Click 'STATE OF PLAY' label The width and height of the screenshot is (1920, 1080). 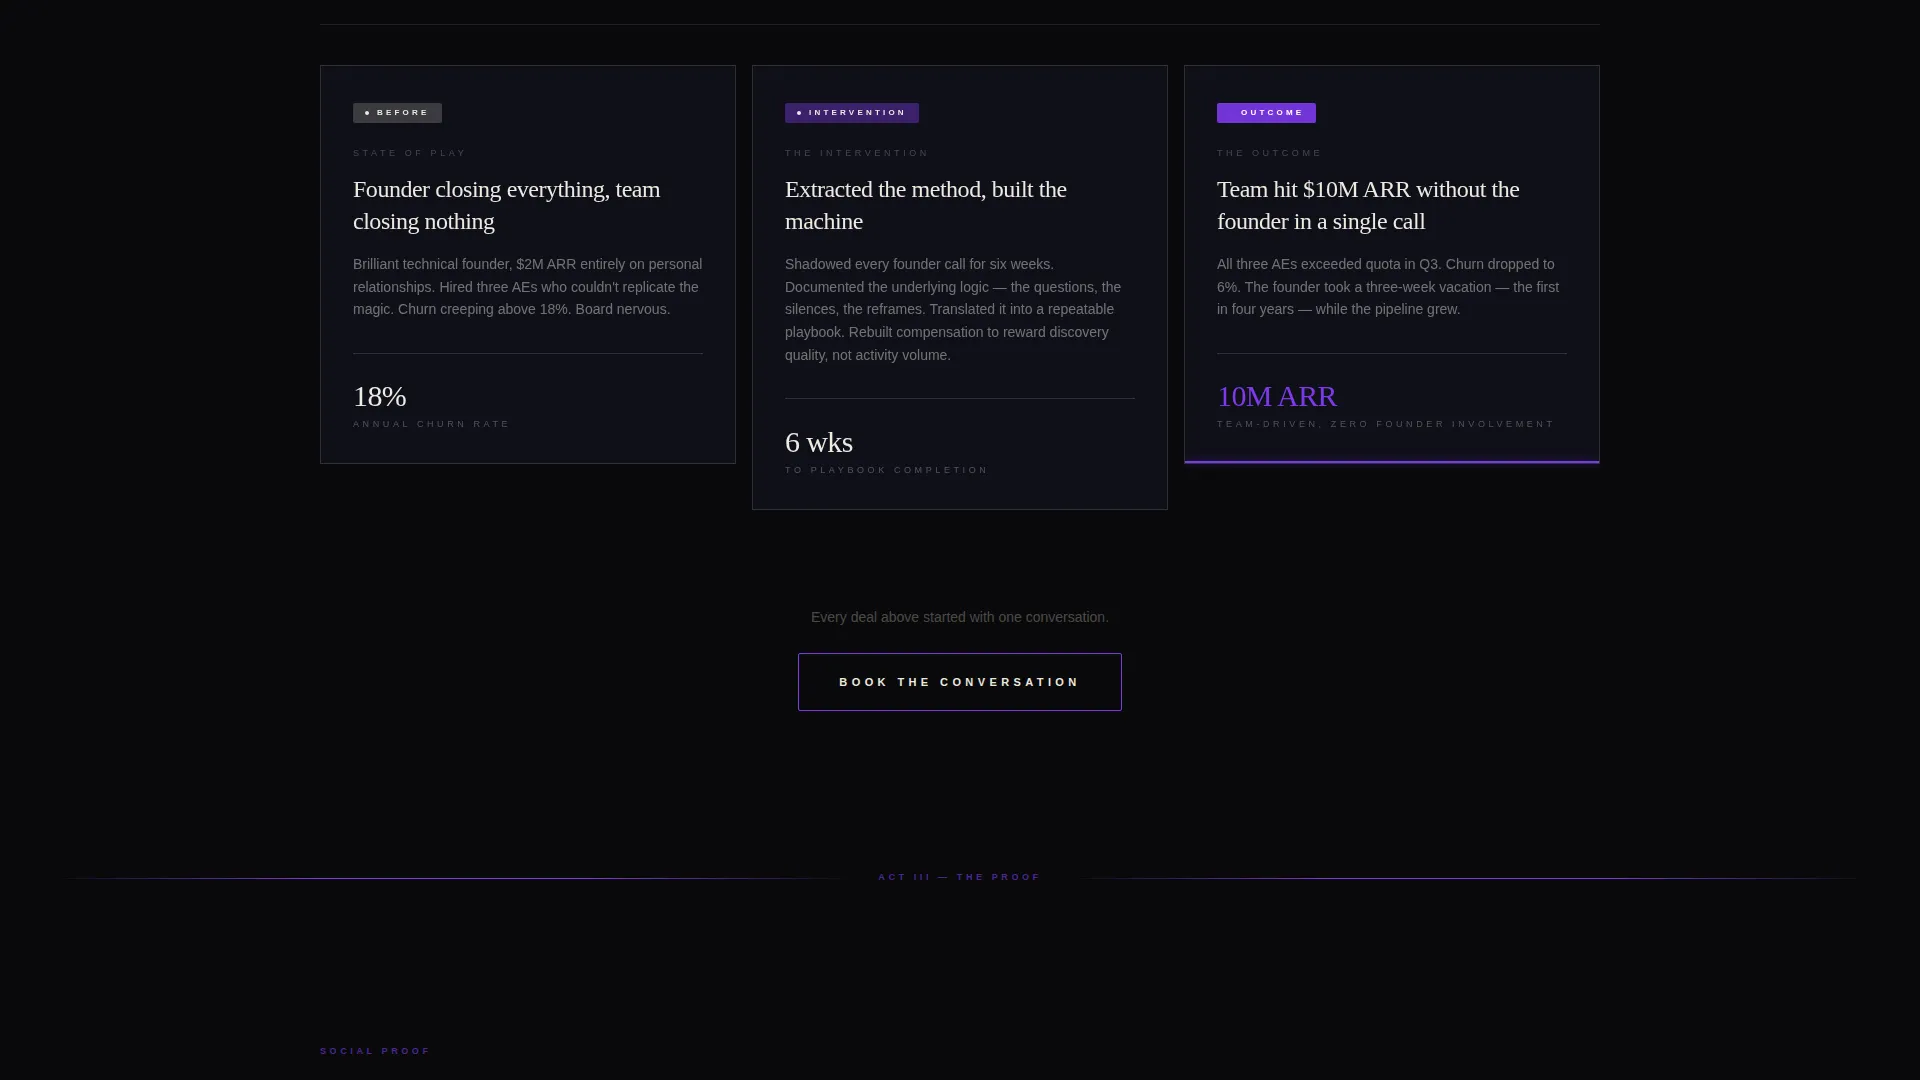(x=410, y=153)
